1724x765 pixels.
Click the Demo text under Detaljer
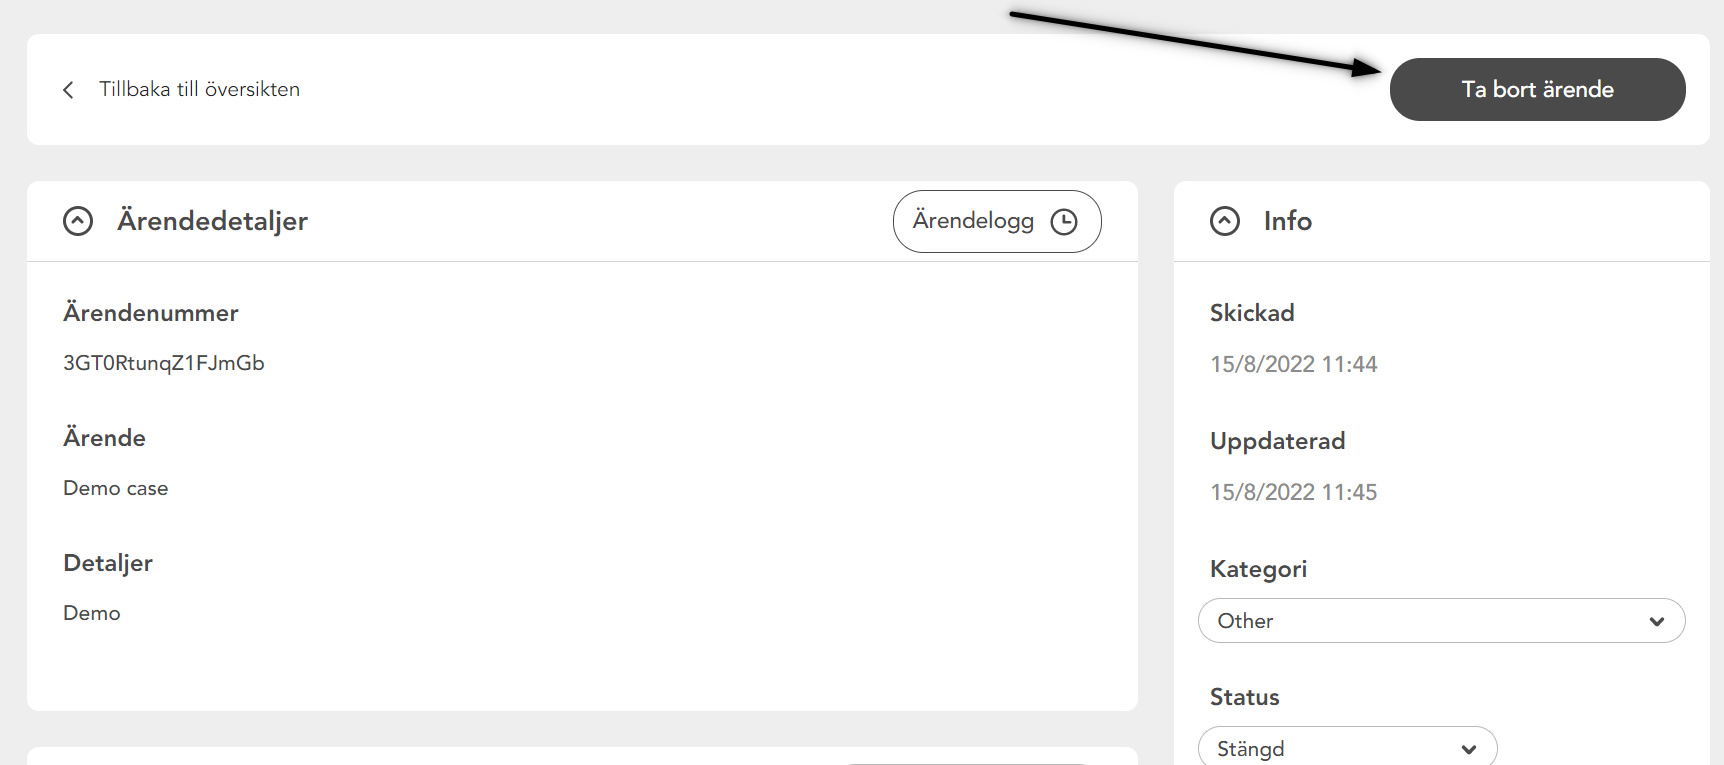click(x=92, y=613)
